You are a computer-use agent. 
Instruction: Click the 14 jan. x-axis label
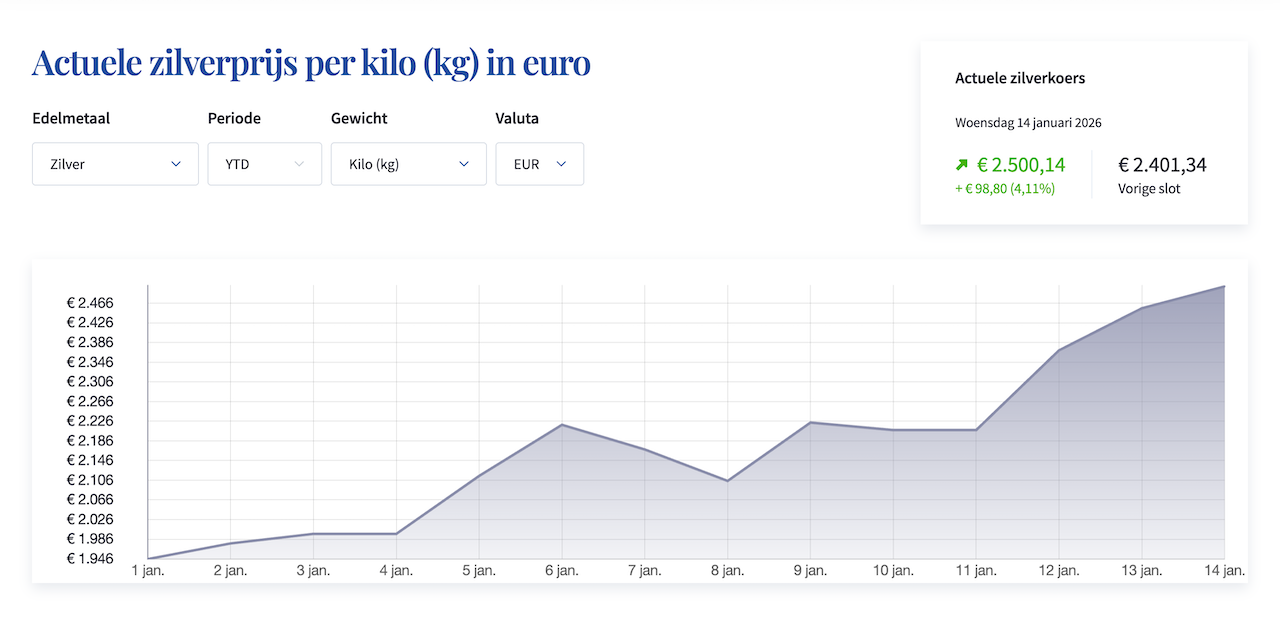coord(1224,571)
